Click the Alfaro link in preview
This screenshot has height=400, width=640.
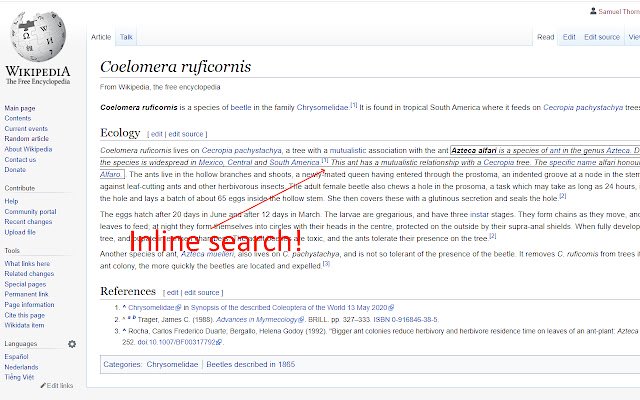point(110,175)
